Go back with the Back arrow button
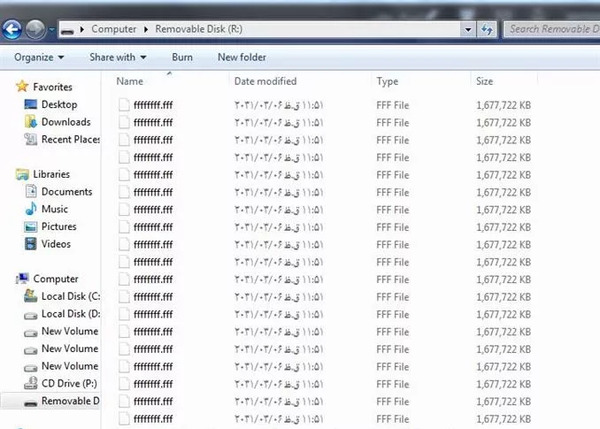Screen dimensions: 600x429 (12, 29)
